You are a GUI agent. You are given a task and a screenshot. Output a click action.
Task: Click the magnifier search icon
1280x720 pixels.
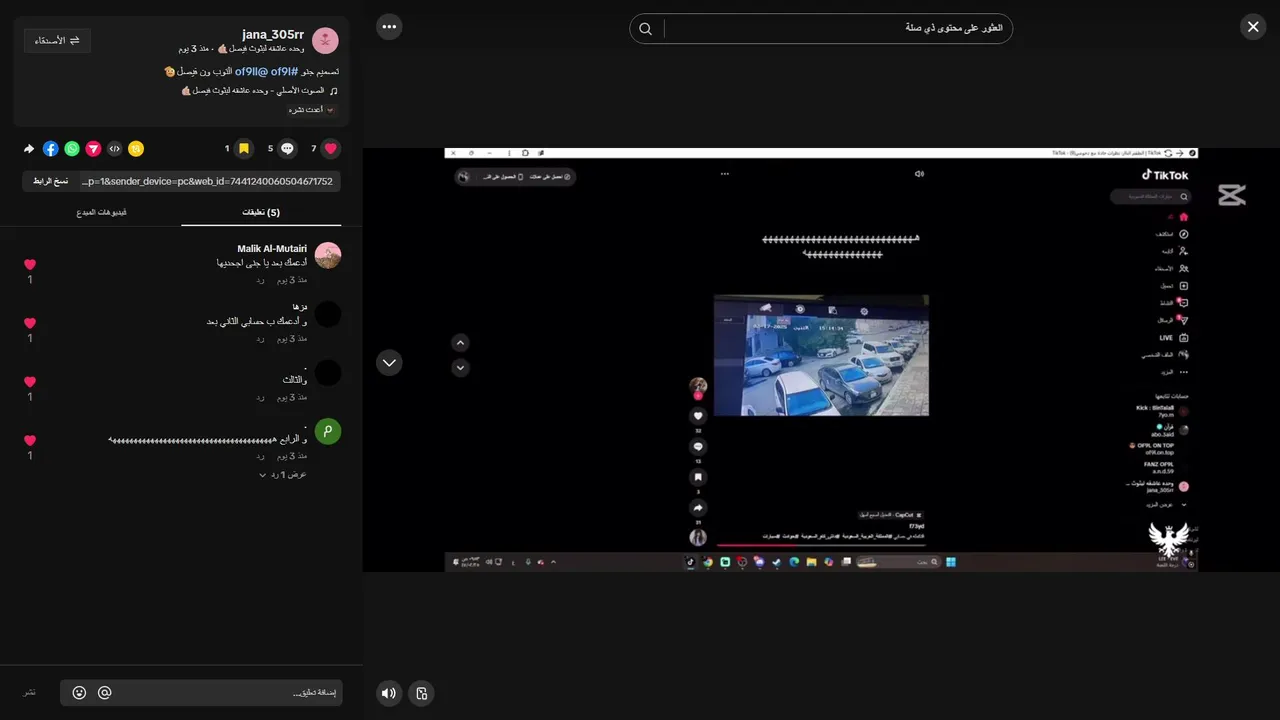[x=646, y=29]
